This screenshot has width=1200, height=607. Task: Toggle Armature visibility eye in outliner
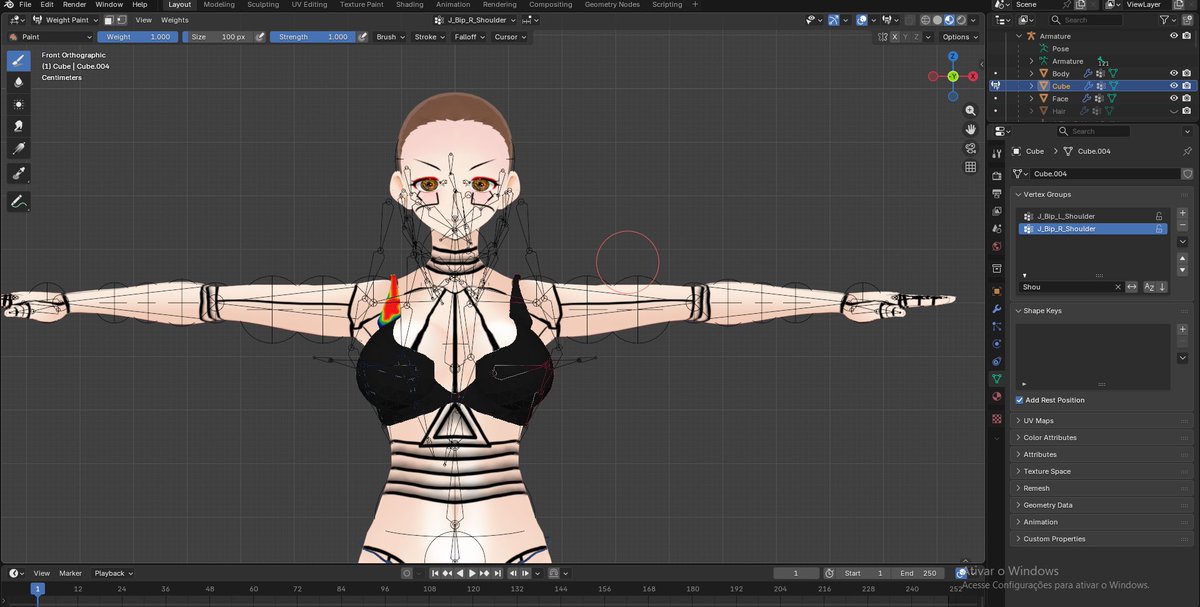(x=1174, y=36)
